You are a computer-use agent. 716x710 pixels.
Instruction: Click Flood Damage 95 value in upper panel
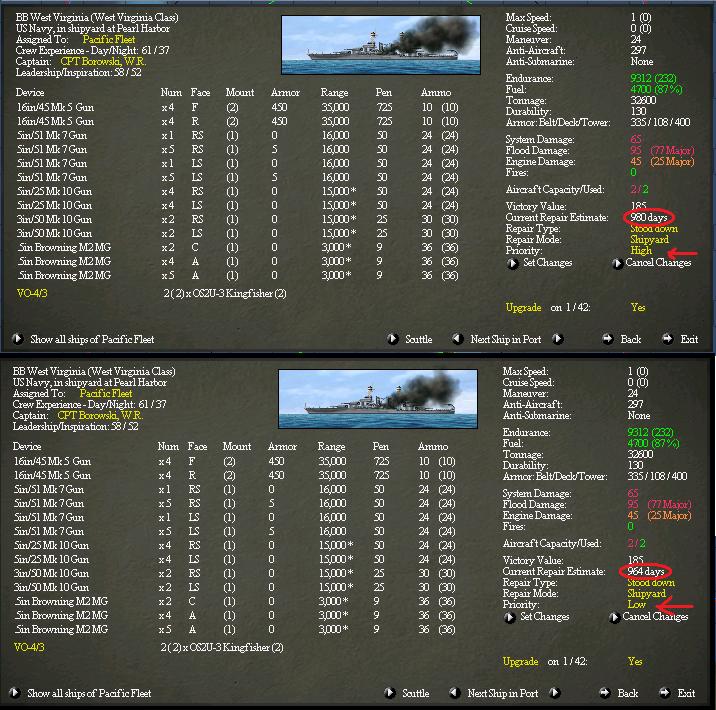click(x=636, y=150)
